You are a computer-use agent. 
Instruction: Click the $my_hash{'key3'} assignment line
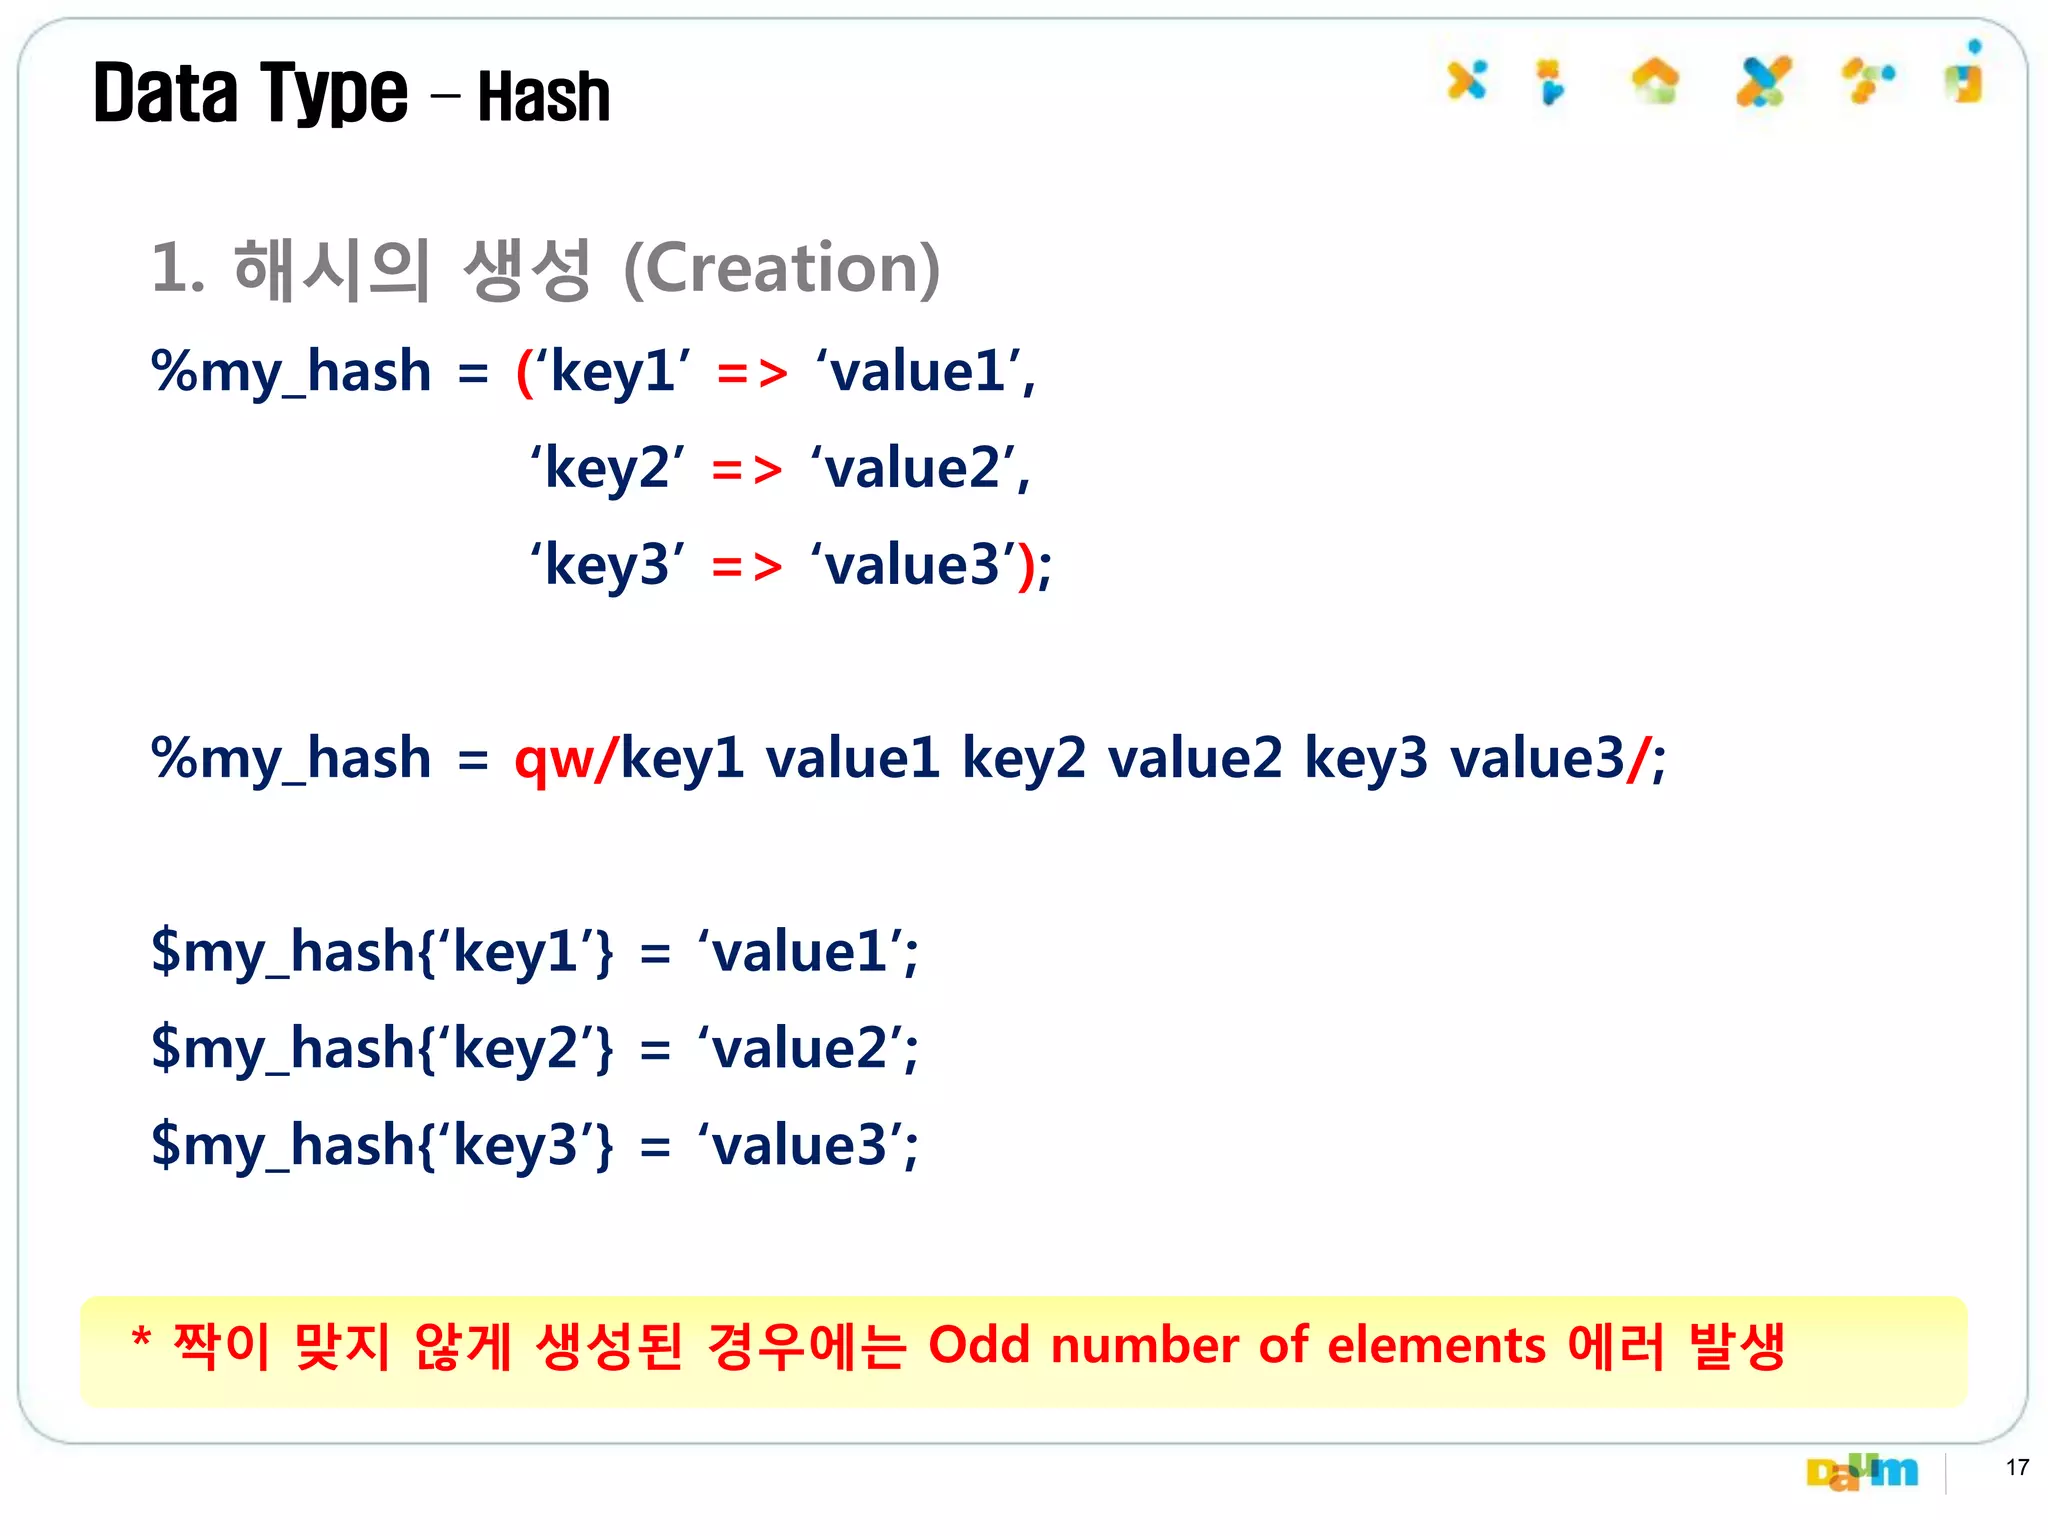tap(535, 1145)
